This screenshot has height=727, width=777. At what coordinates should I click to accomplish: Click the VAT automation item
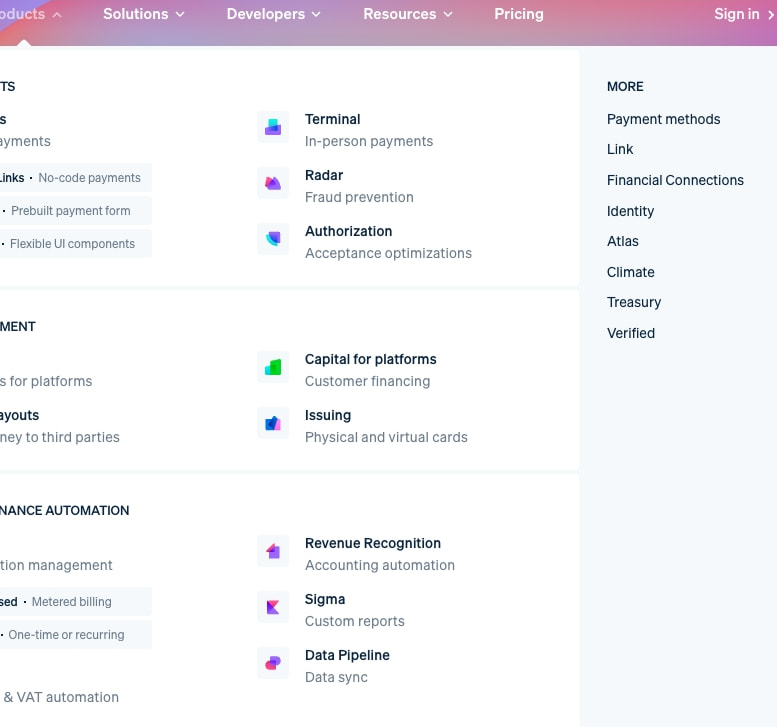click(x=59, y=697)
